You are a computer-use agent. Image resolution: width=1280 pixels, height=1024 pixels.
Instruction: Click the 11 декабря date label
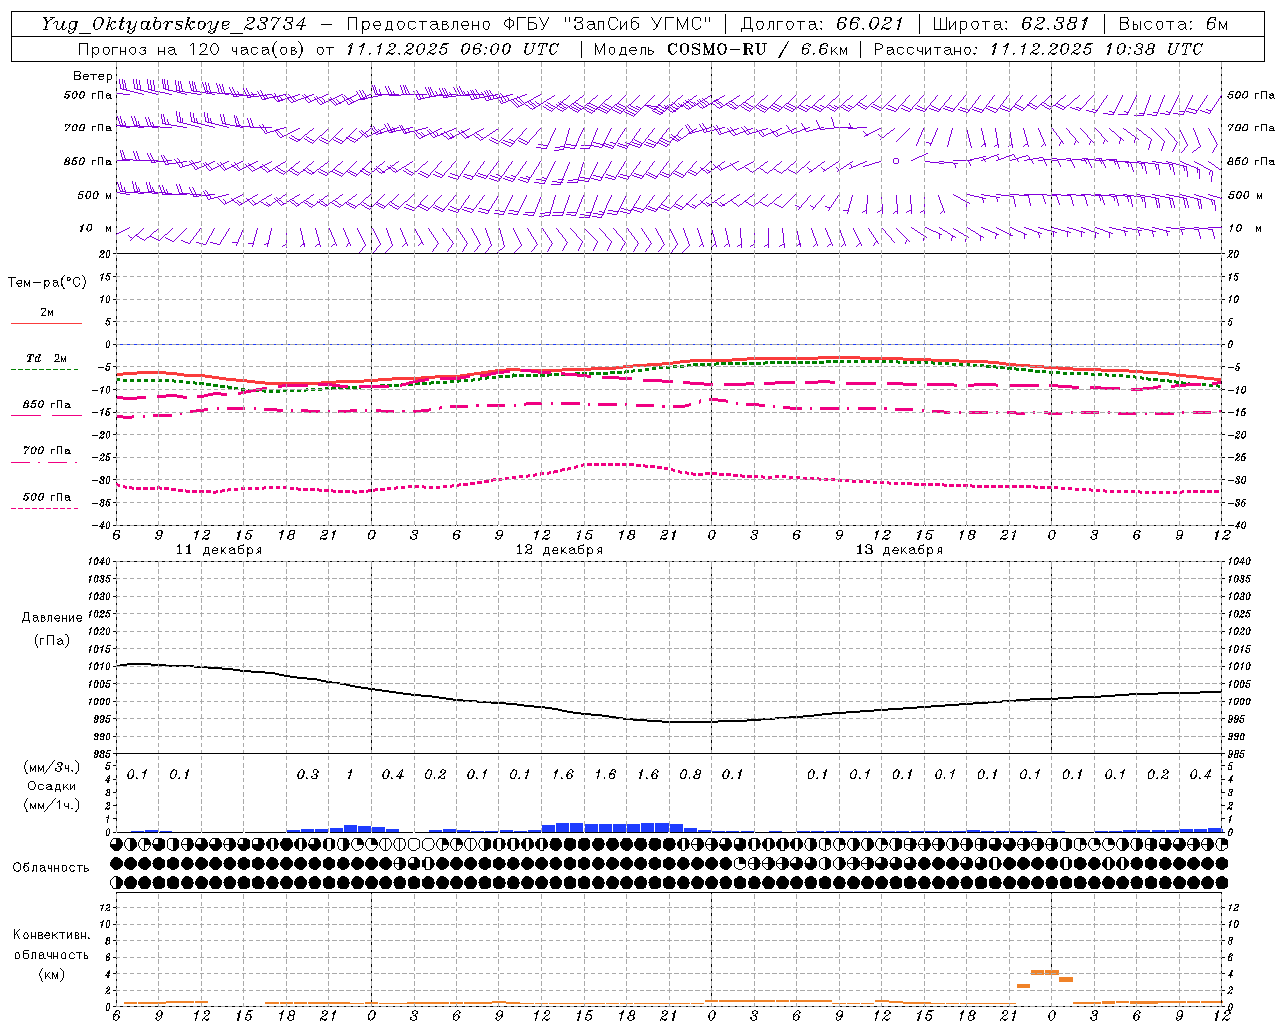(219, 550)
